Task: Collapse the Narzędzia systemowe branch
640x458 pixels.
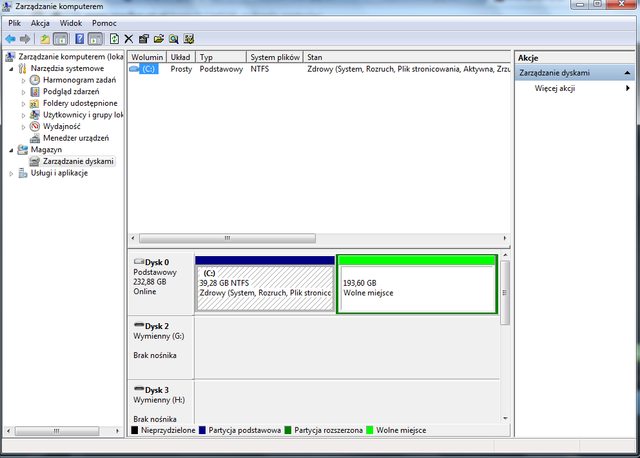Action: click(x=11, y=69)
